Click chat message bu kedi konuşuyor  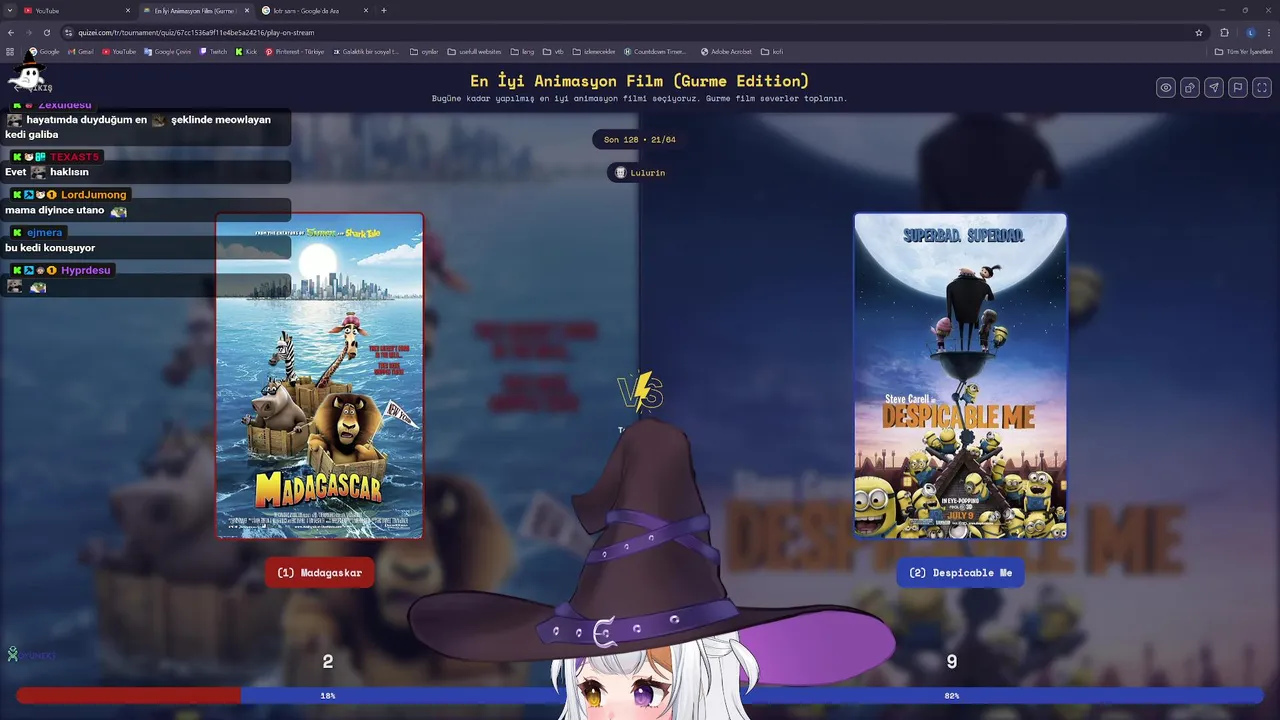pyautogui.click(x=50, y=248)
